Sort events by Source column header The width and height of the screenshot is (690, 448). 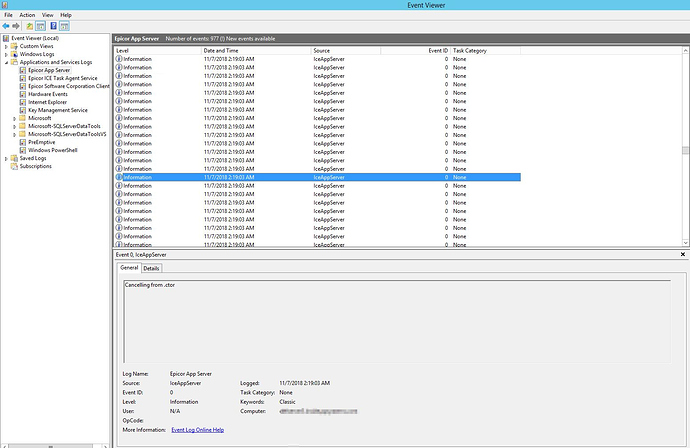point(346,51)
